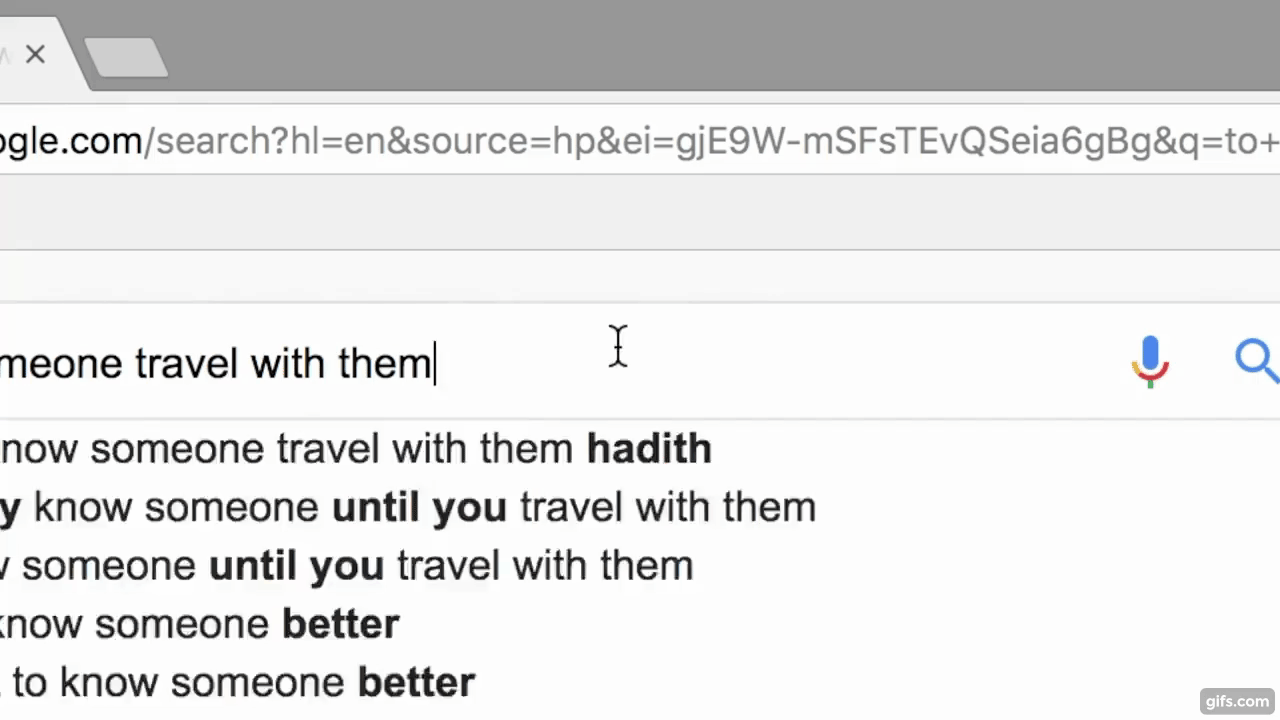Start voice search with the microphone icon
Image resolution: width=1280 pixels, height=720 pixels.
click(x=1150, y=361)
